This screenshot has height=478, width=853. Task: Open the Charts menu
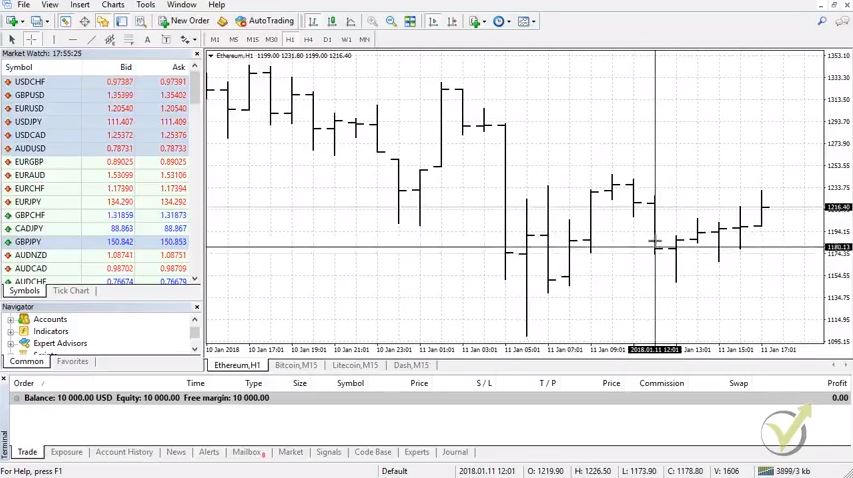113,5
